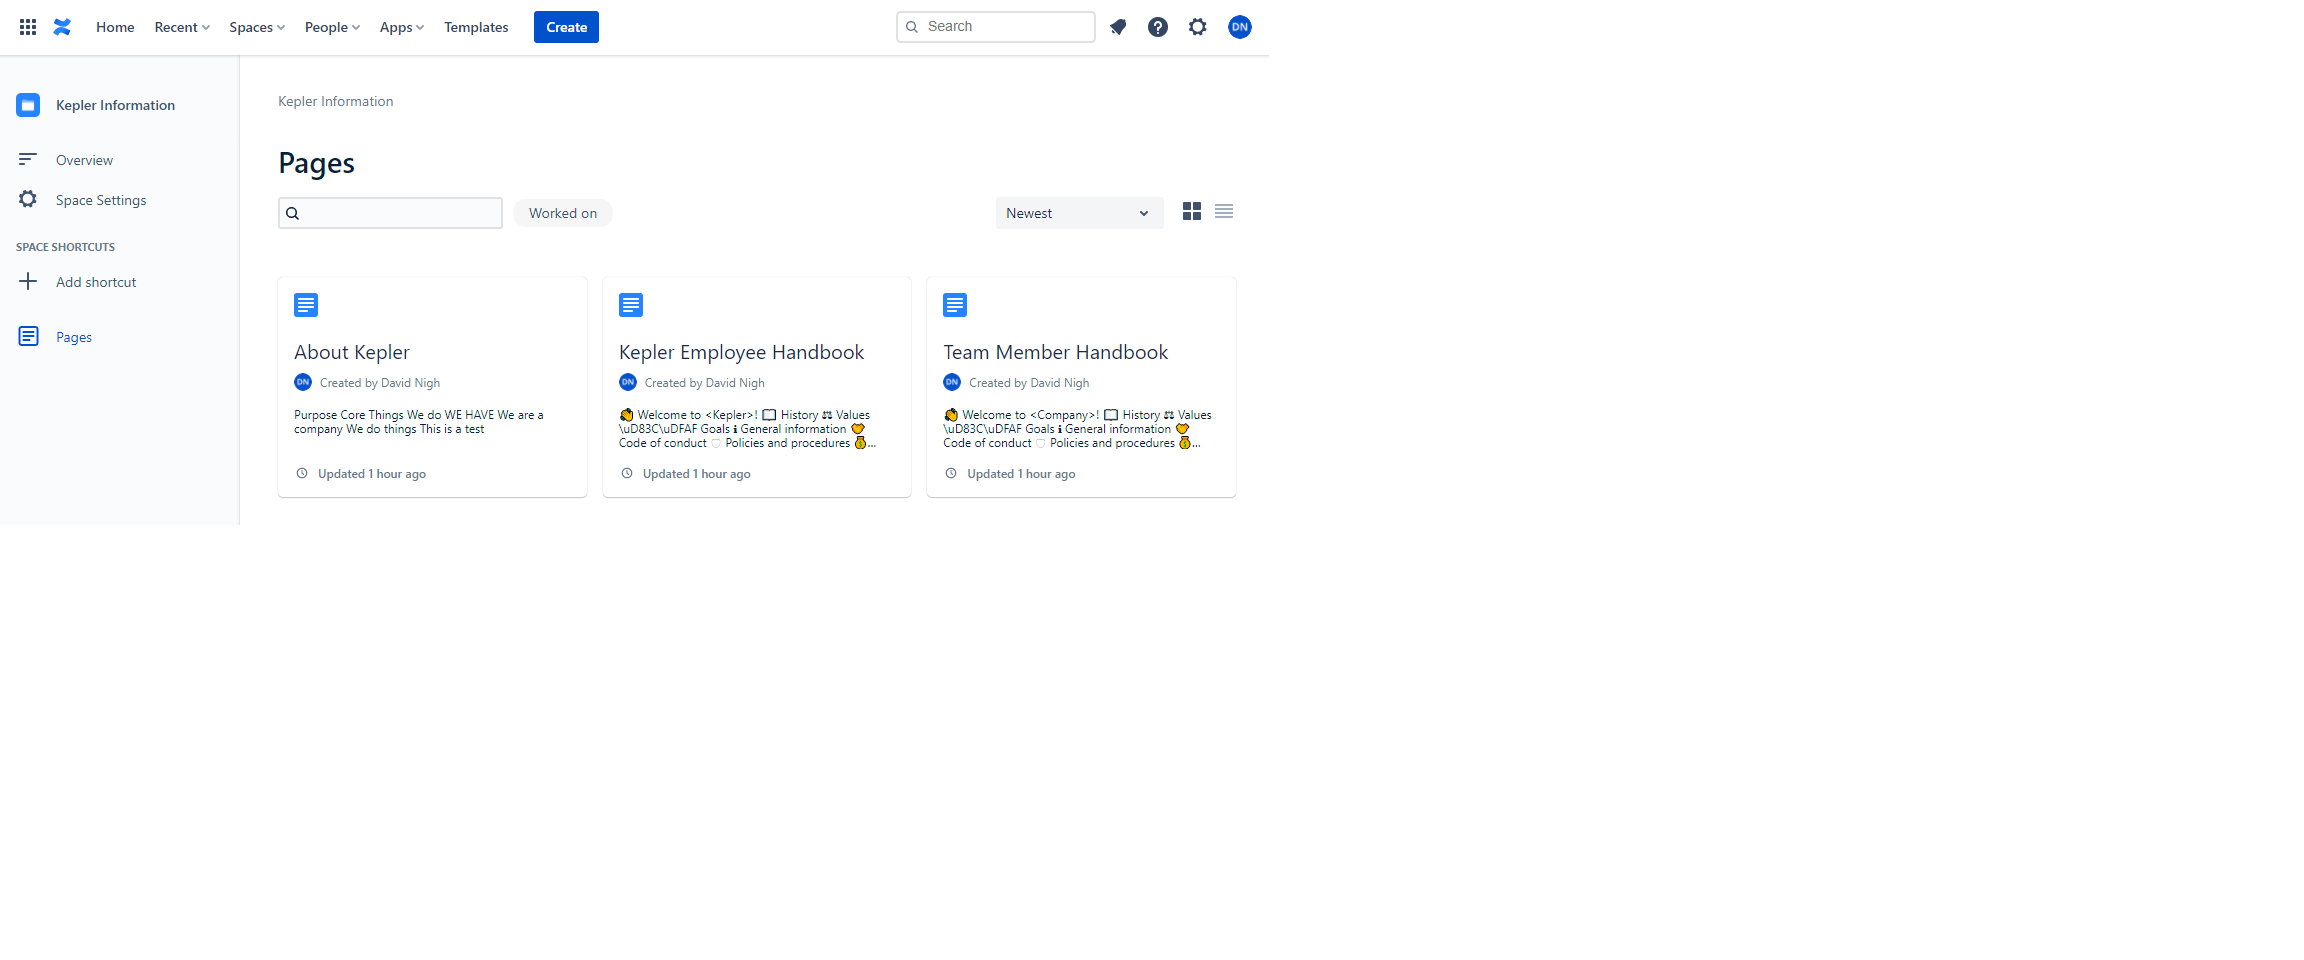Screen dimensions: 2304x960
Task: Click the Space Settings gear icon
Action: [28, 199]
